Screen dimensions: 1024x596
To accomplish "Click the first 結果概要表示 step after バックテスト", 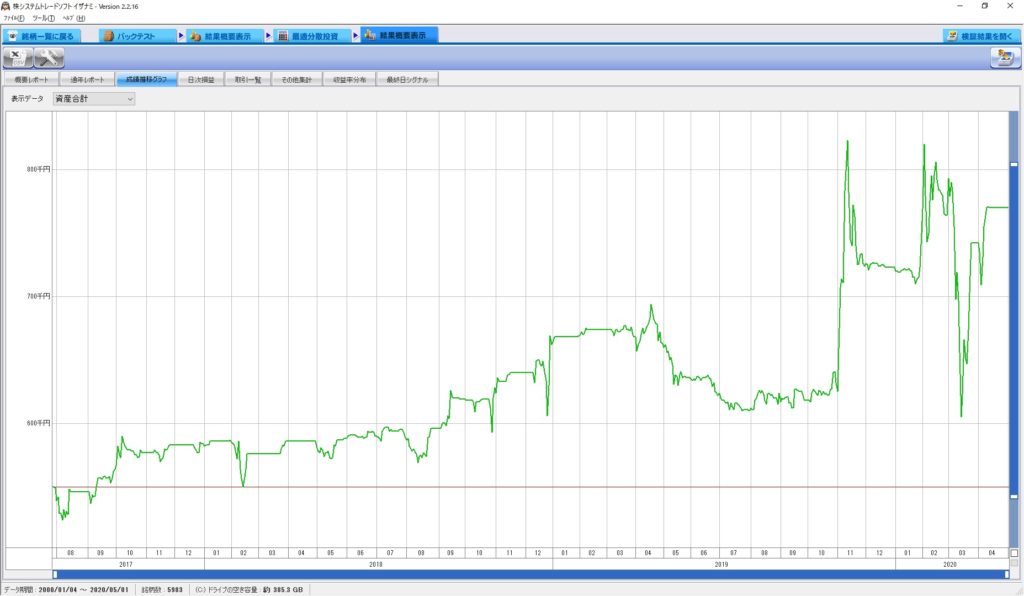I will [226, 35].
